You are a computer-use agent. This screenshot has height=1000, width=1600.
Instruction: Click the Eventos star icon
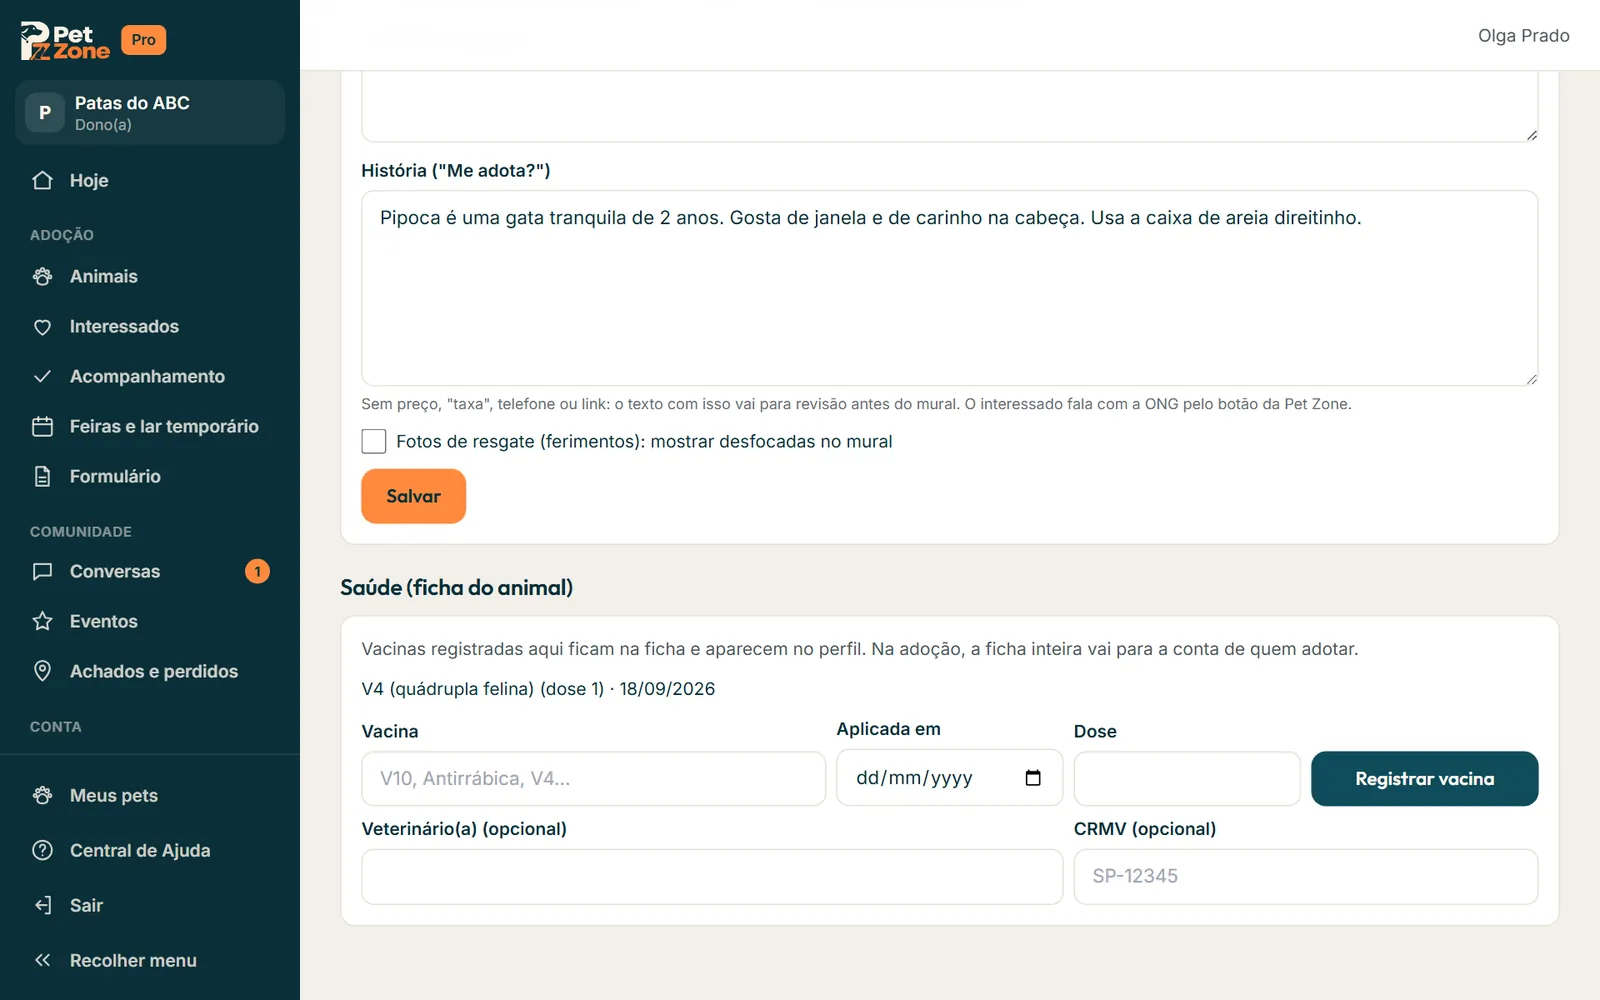click(42, 621)
